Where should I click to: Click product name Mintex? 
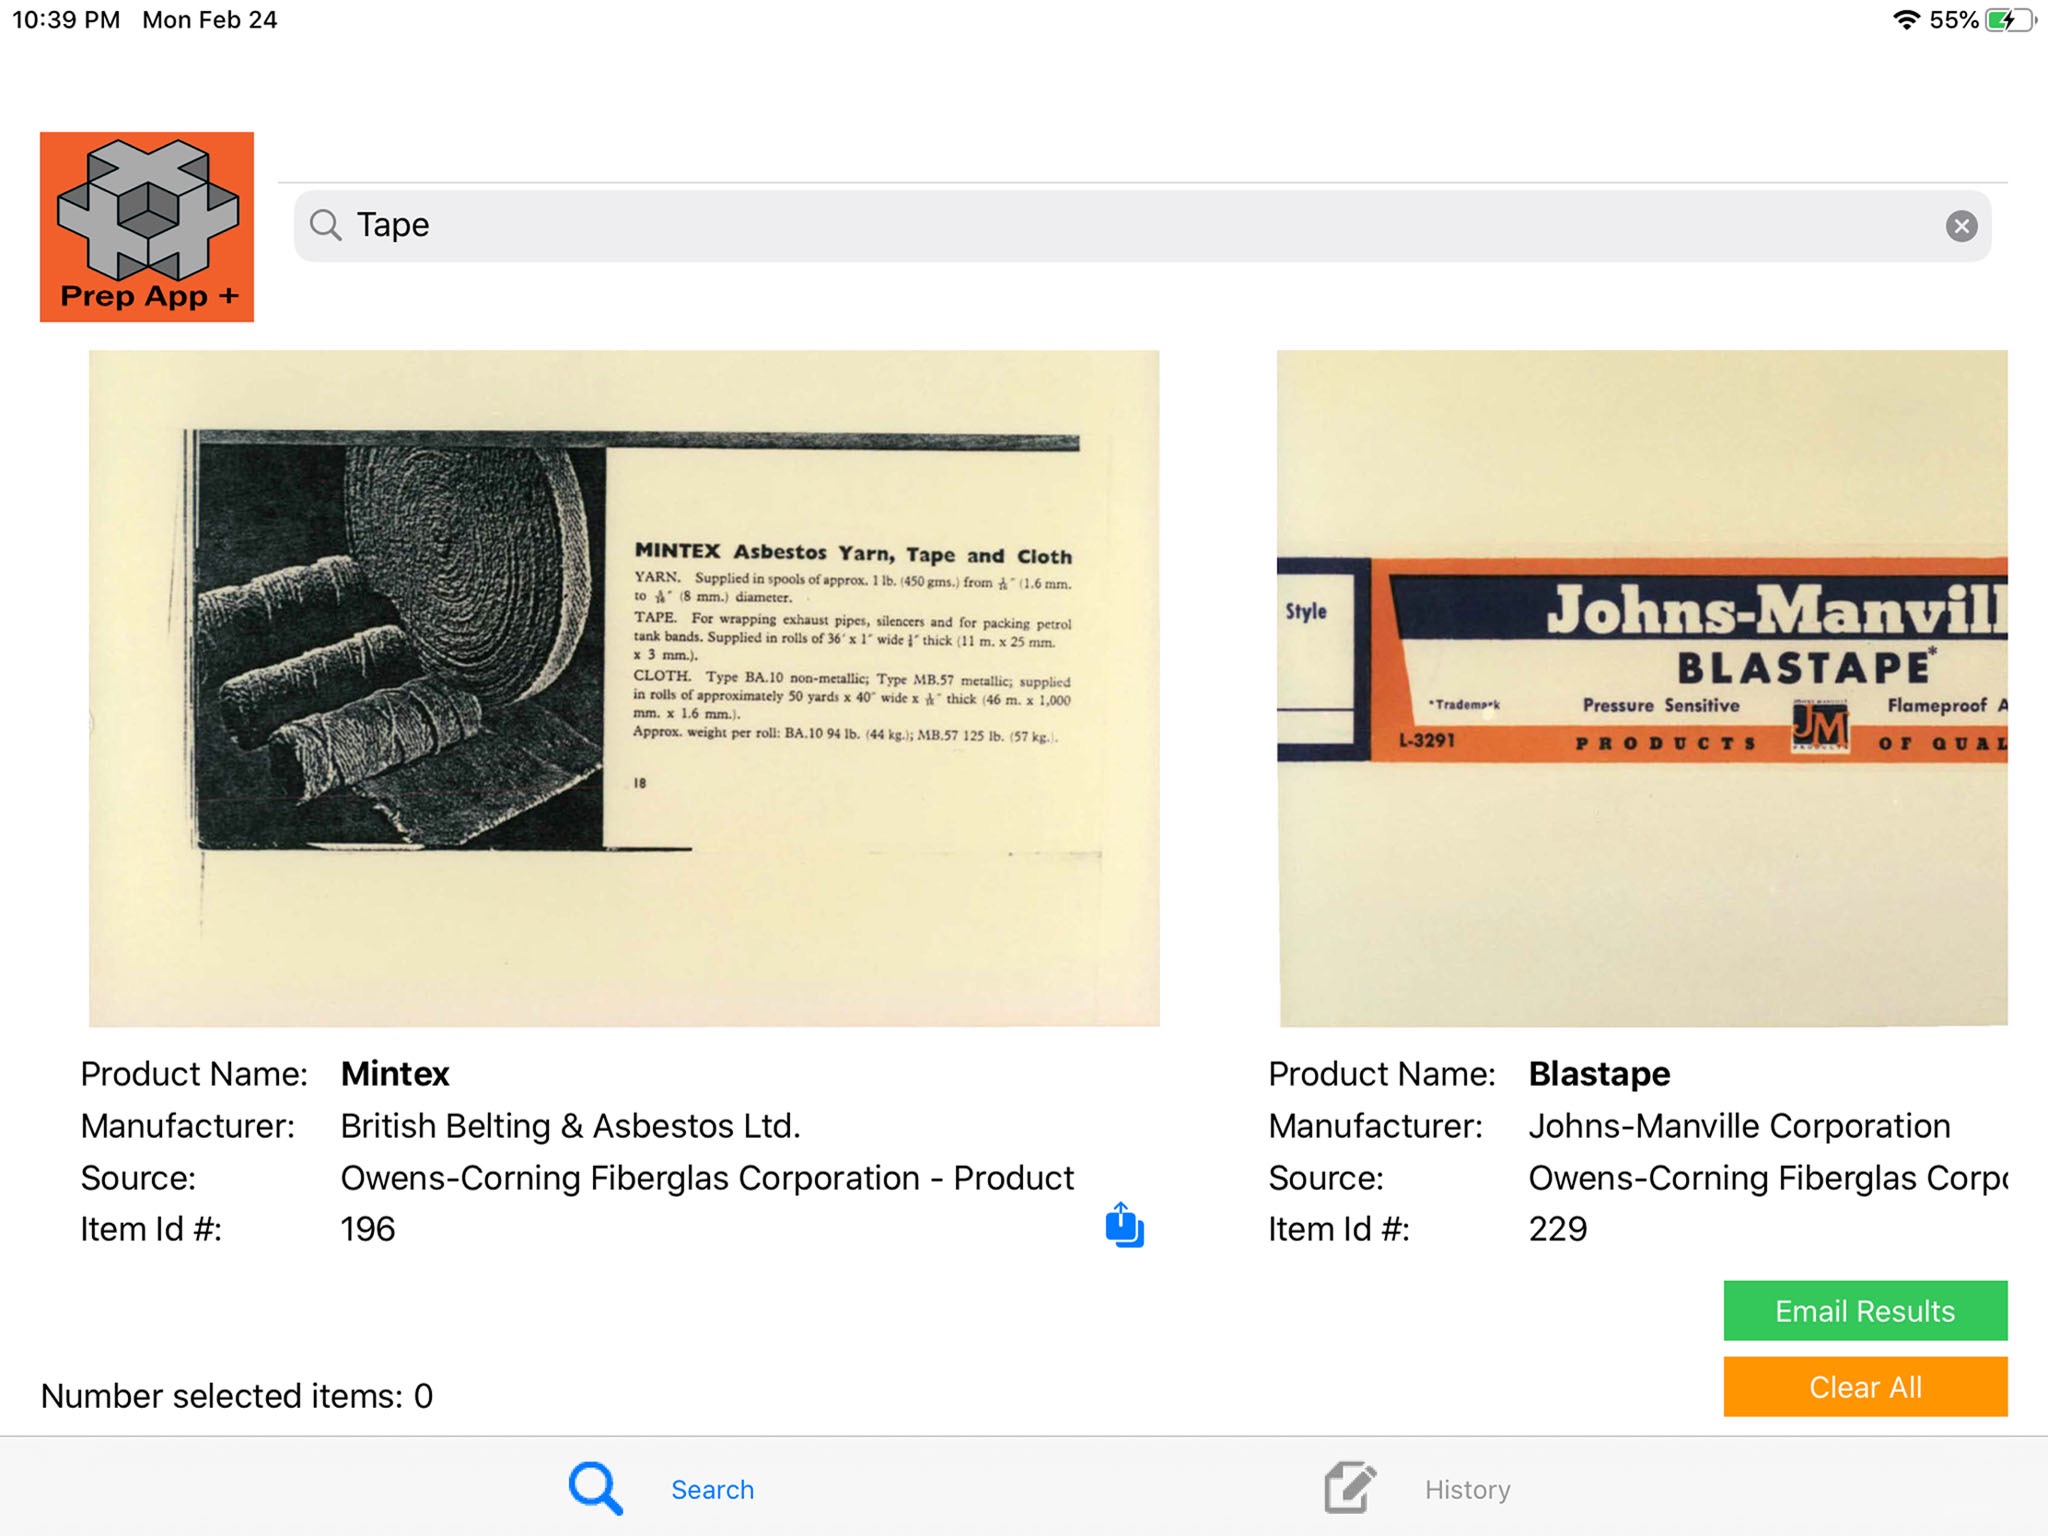395,1074
